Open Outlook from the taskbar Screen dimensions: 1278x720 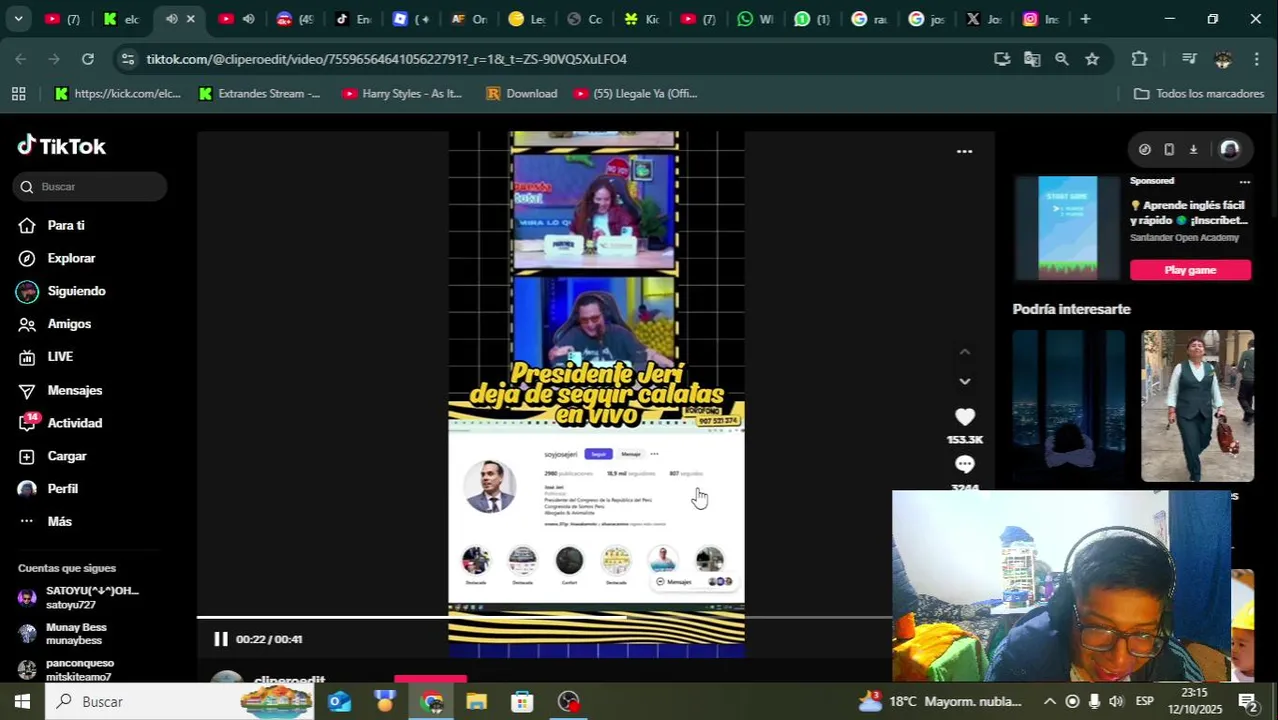339,702
